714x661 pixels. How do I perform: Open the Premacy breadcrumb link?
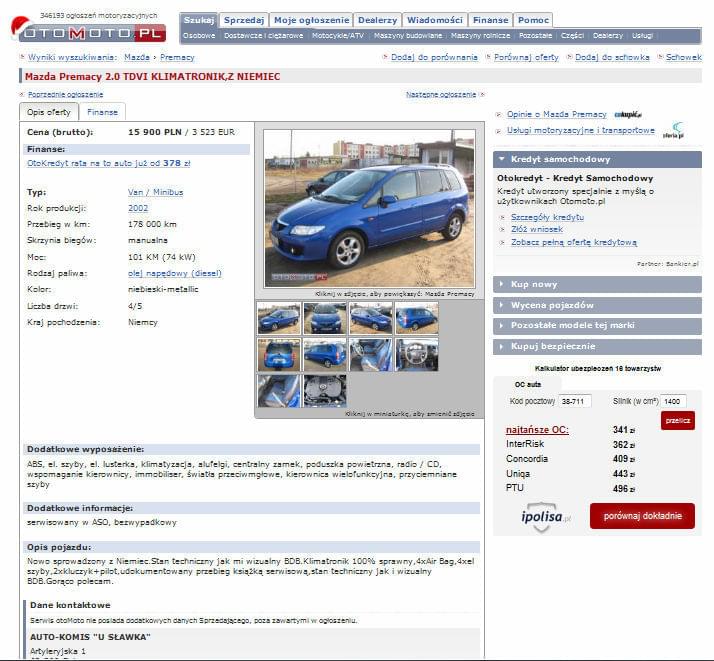click(x=177, y=57)
